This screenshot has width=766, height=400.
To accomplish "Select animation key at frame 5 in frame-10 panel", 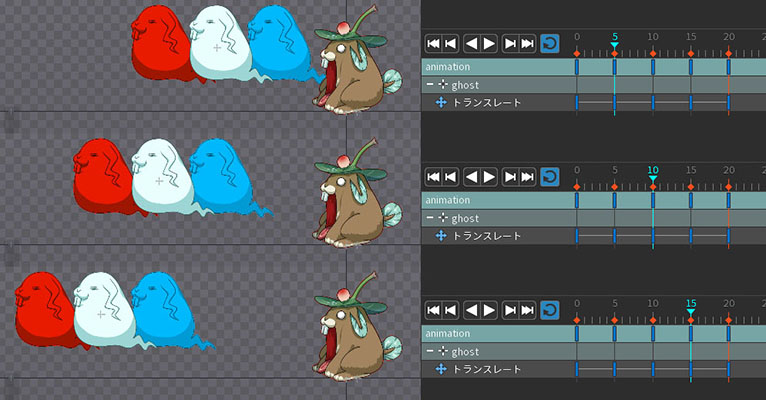I will 615,200.
